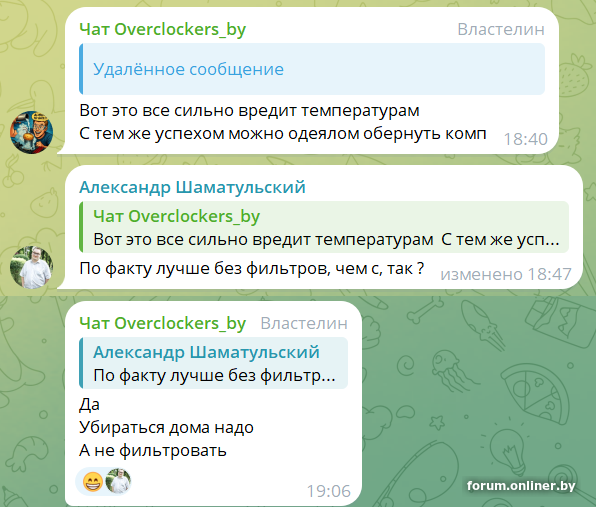
Task: Click message text 'Убираться дома надо'
Action: pyautogui.click(x=166, y=428)
